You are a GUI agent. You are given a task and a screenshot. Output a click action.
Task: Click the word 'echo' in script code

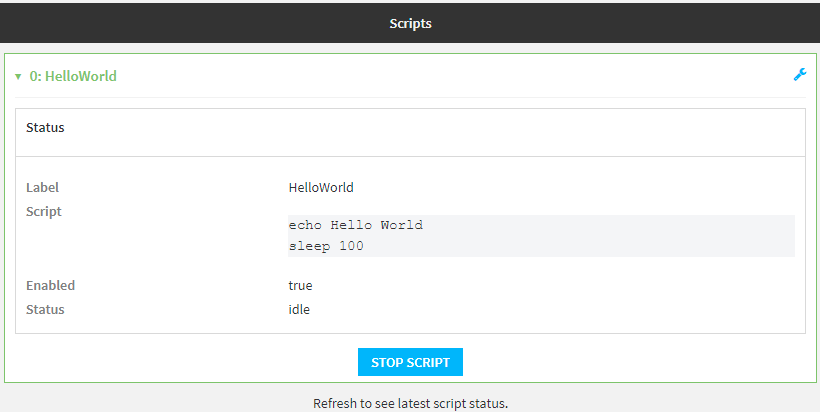(x=305, y=225)
